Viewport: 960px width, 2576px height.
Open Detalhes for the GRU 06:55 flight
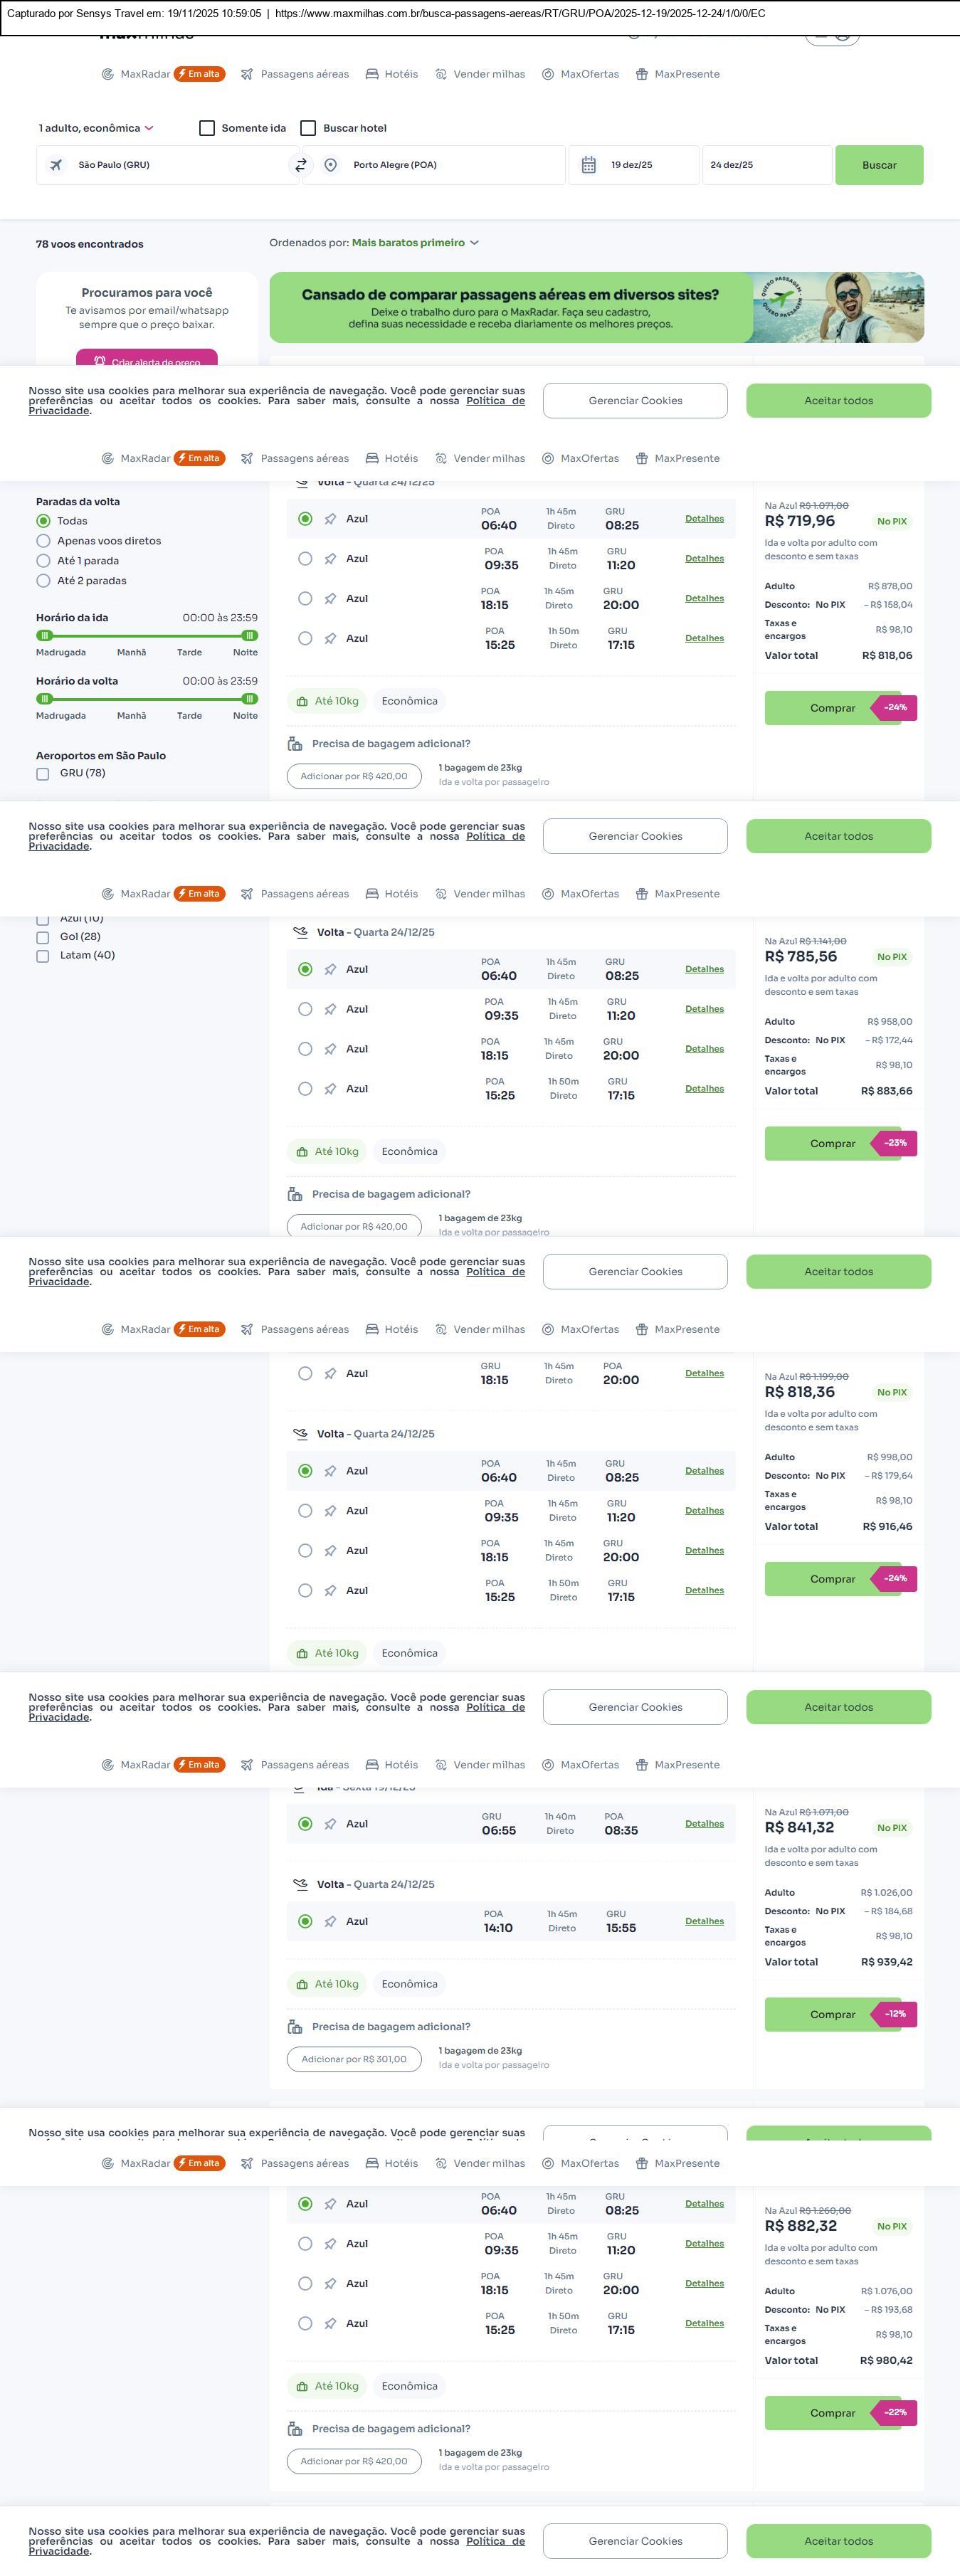tap(704, 1824)
